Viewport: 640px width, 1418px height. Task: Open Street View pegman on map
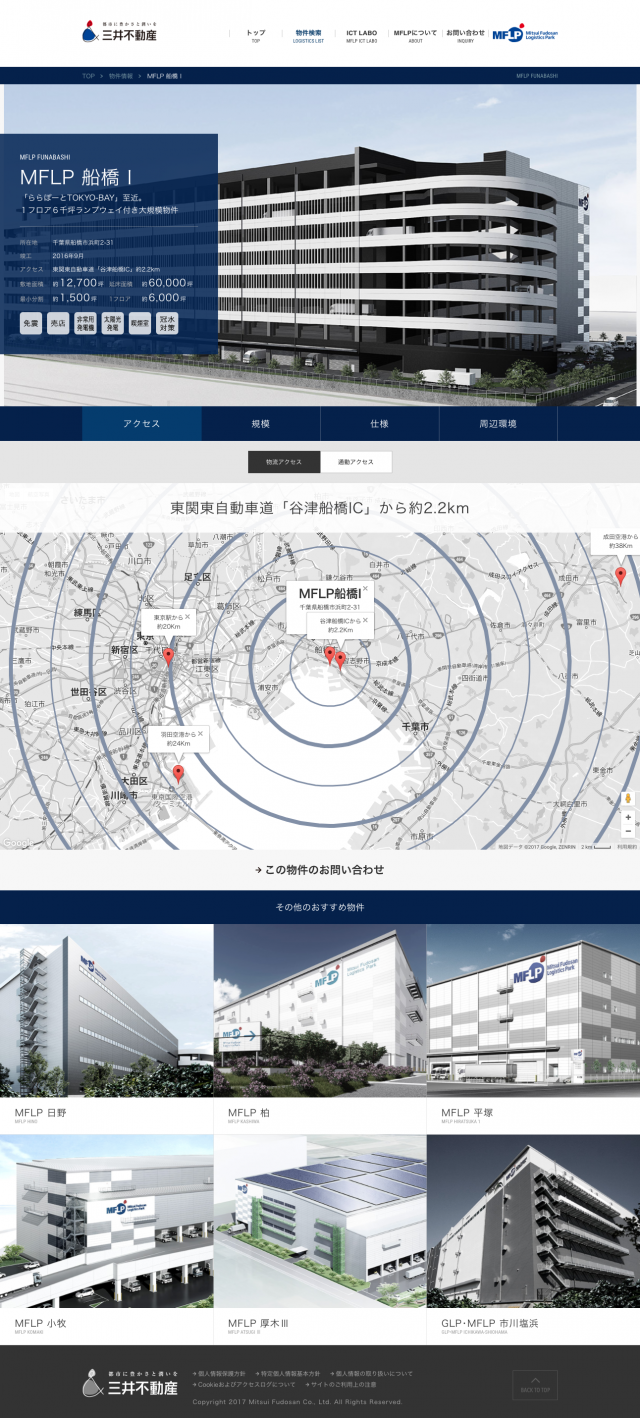[x=628, y=798]
